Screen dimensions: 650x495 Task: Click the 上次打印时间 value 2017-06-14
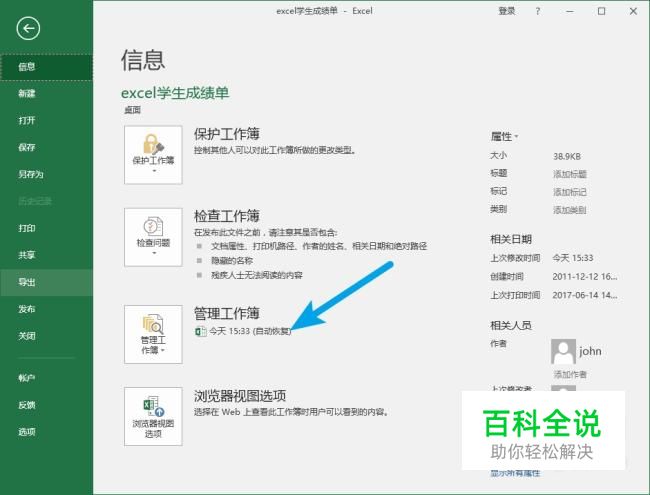tap(585, 295)
